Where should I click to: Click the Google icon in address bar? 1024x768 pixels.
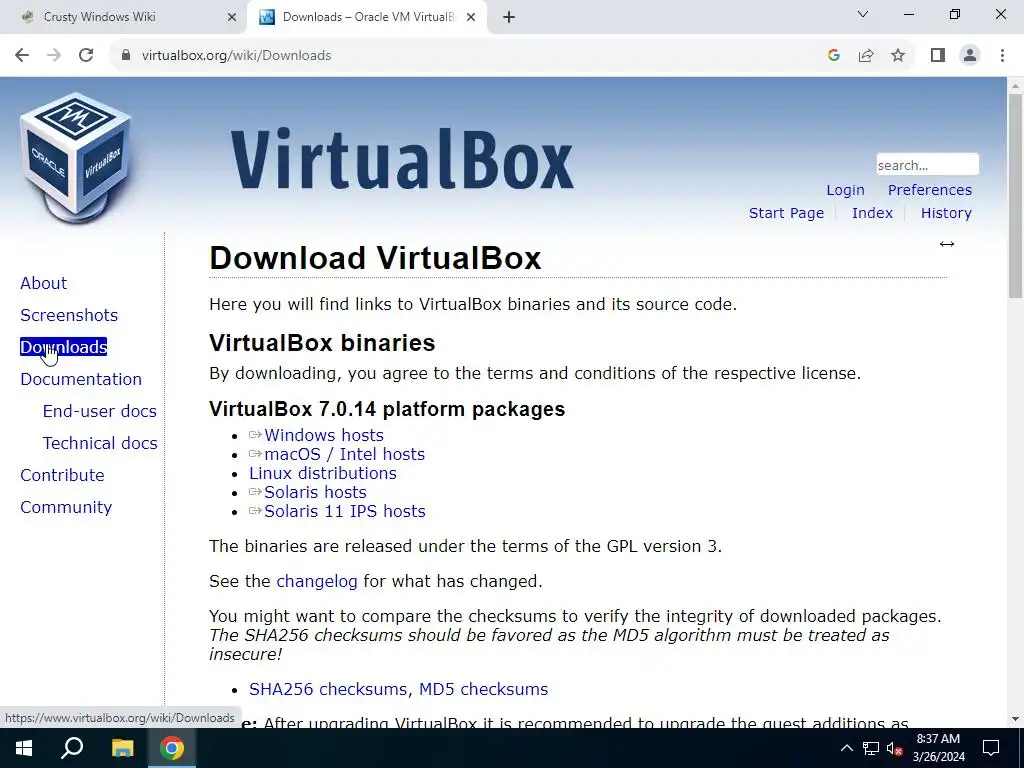[x=833, y=56]
